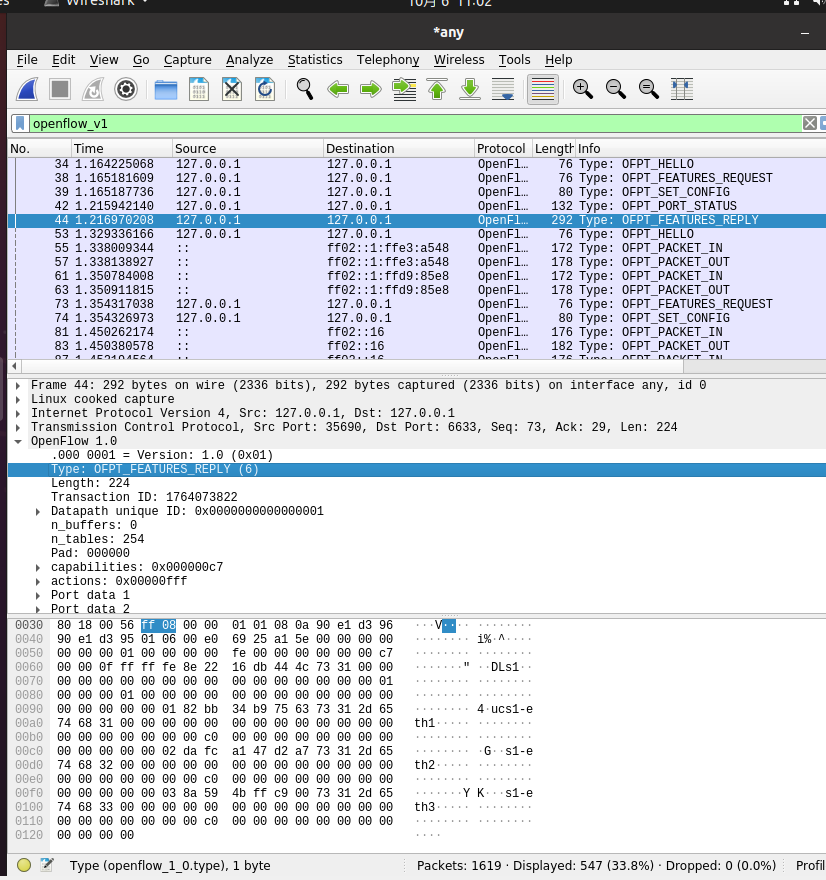Expand Internet Protocol Version 4 section
The image size is (826, 880).
click(x=18, y=414)
